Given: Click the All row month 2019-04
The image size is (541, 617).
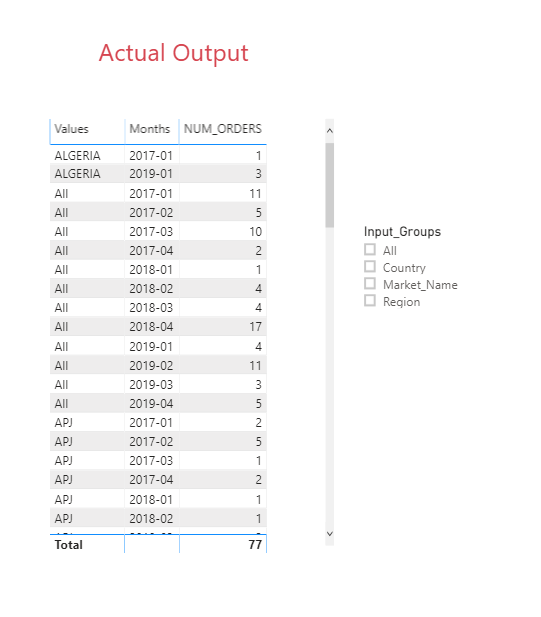Looking at the screenshot, I should click(151, 404).
